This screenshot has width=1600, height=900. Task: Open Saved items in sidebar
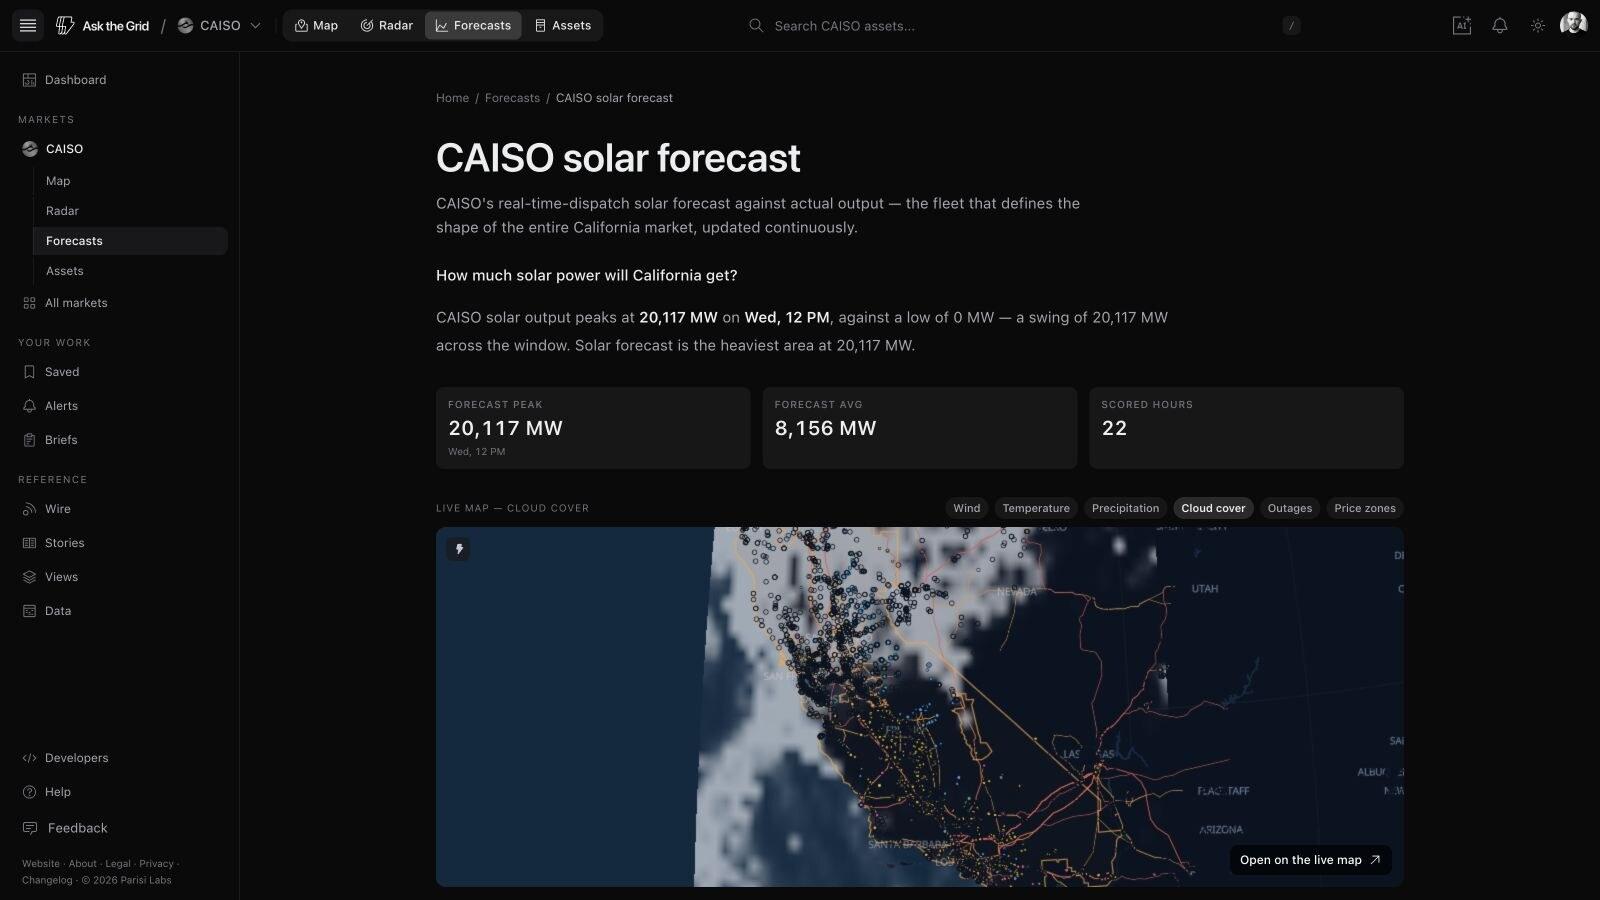(120, 372)
